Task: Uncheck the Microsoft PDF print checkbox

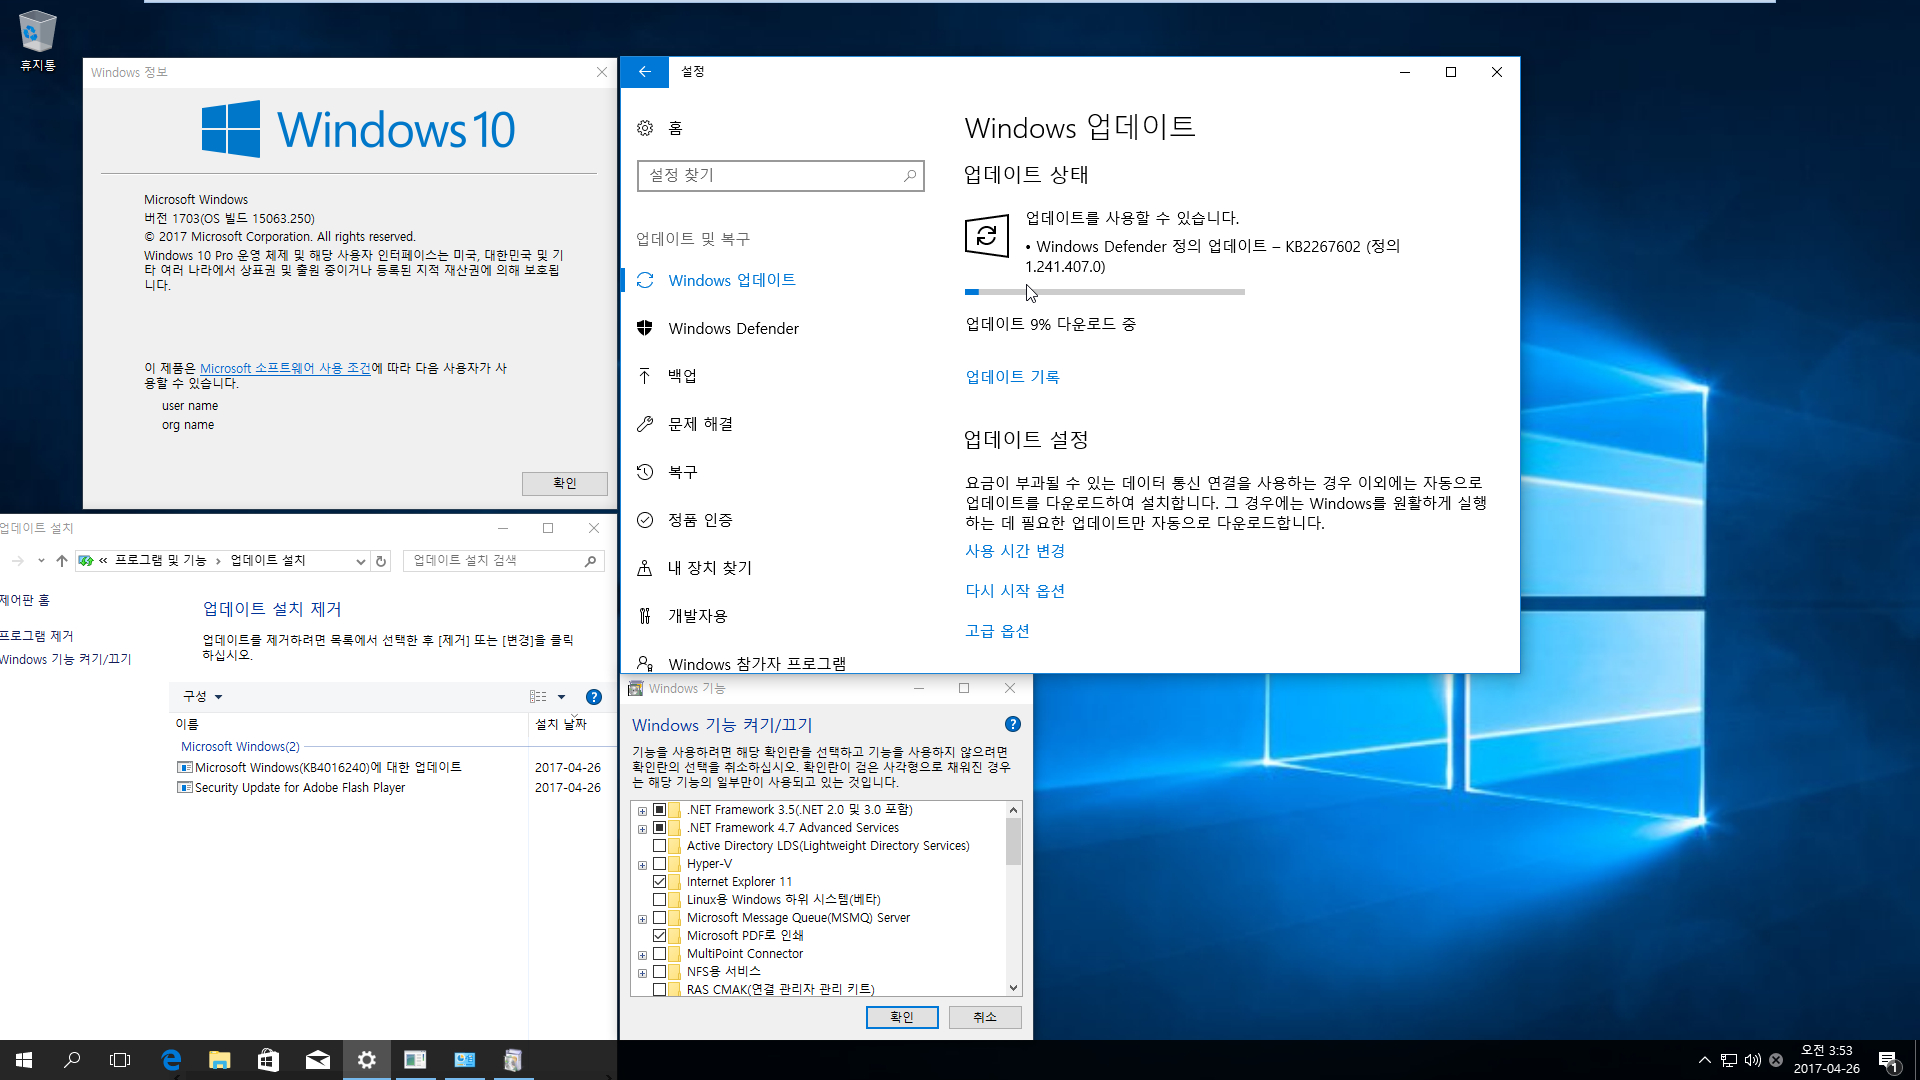Action: (659, 936)
